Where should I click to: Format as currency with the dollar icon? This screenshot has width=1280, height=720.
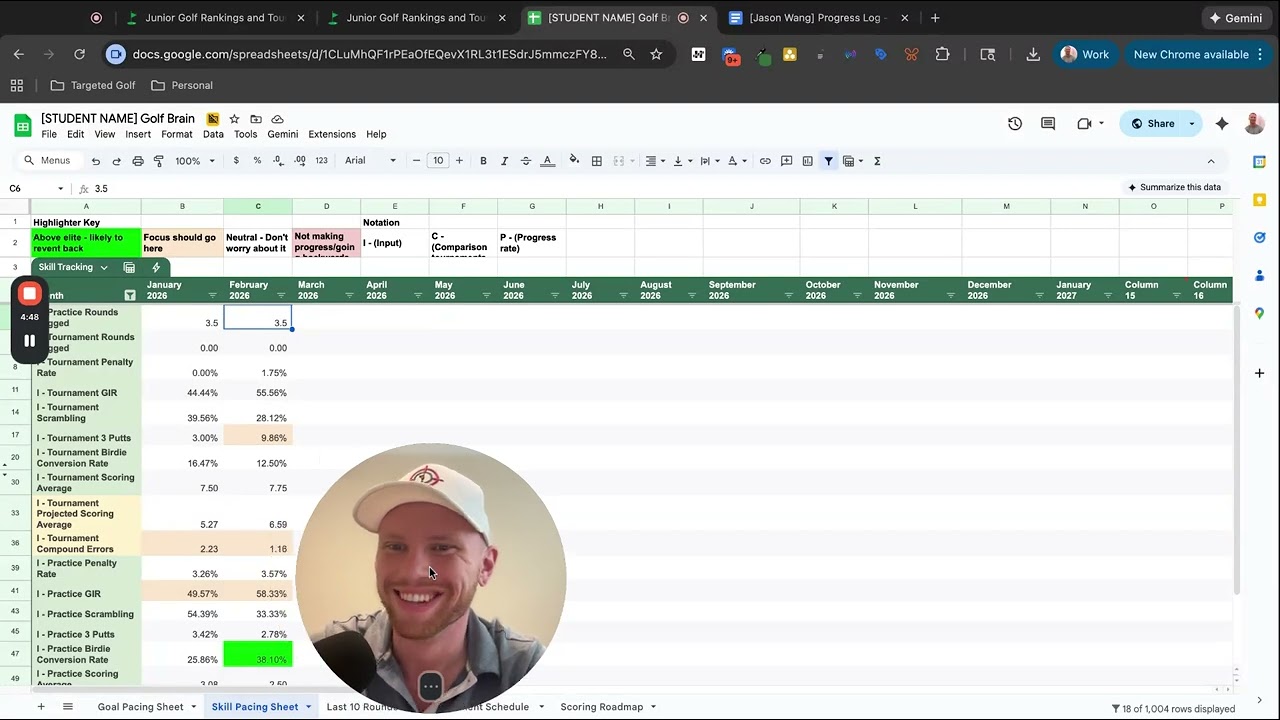coord(236,161)
